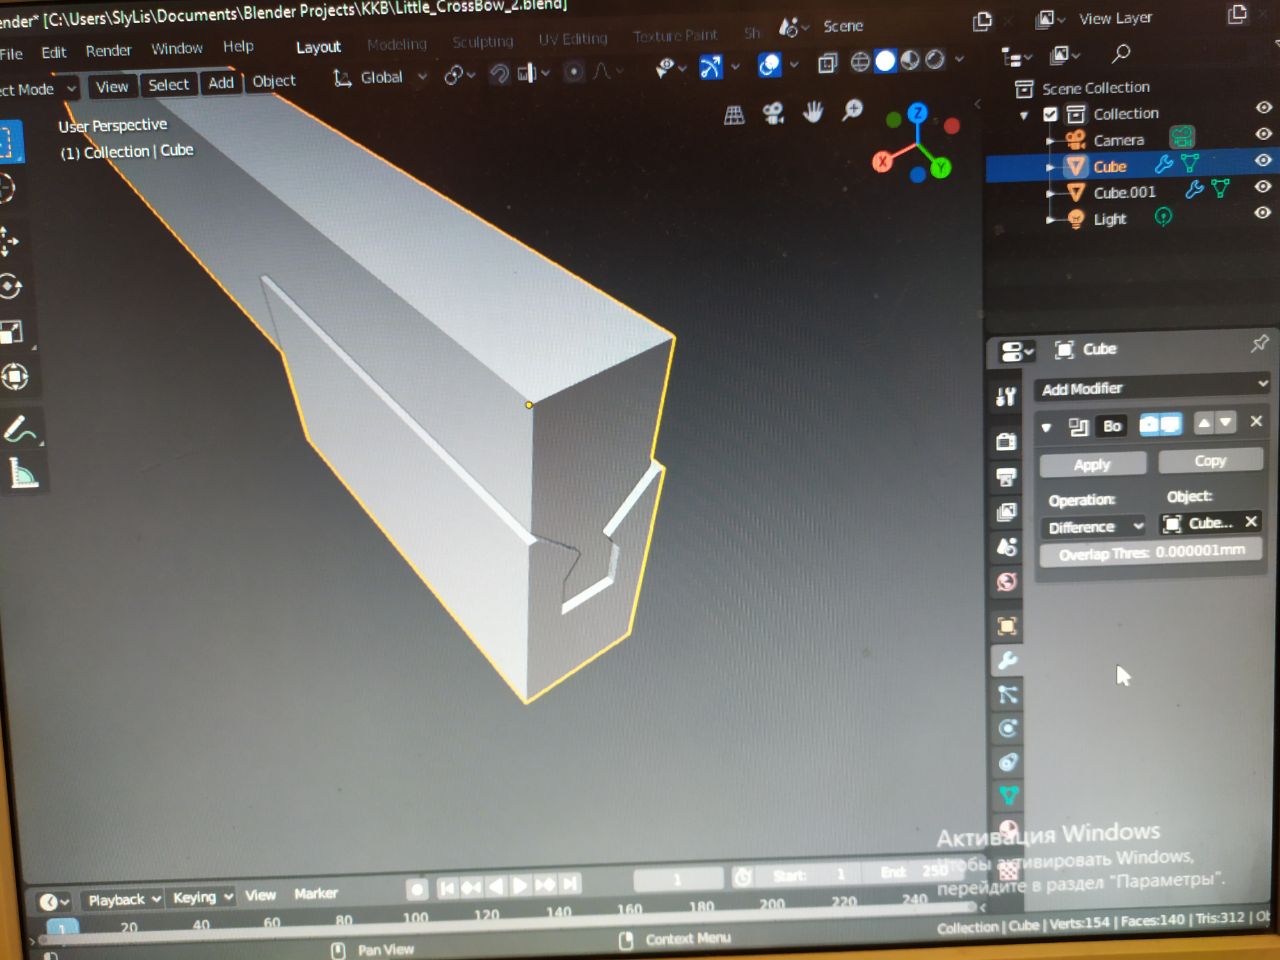Screen dimensions: 1280x960
Task: Open the Object properties tab
Action: [x=1007, y=626]
